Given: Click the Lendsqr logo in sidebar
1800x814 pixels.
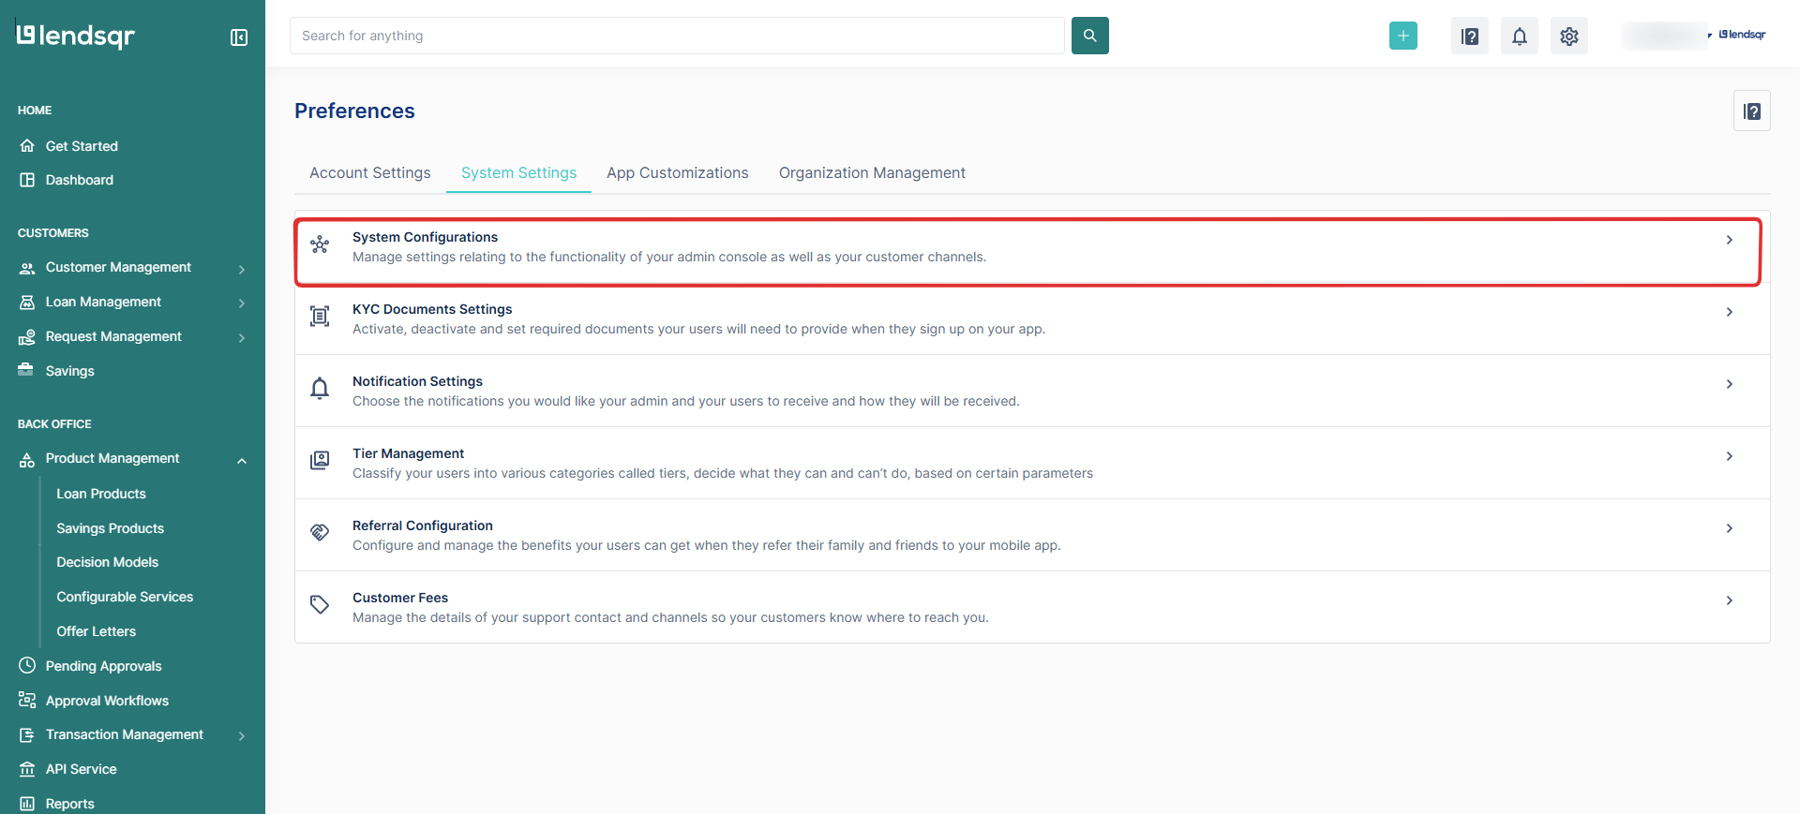Looking at the screenshot, I should click(76, 36).
